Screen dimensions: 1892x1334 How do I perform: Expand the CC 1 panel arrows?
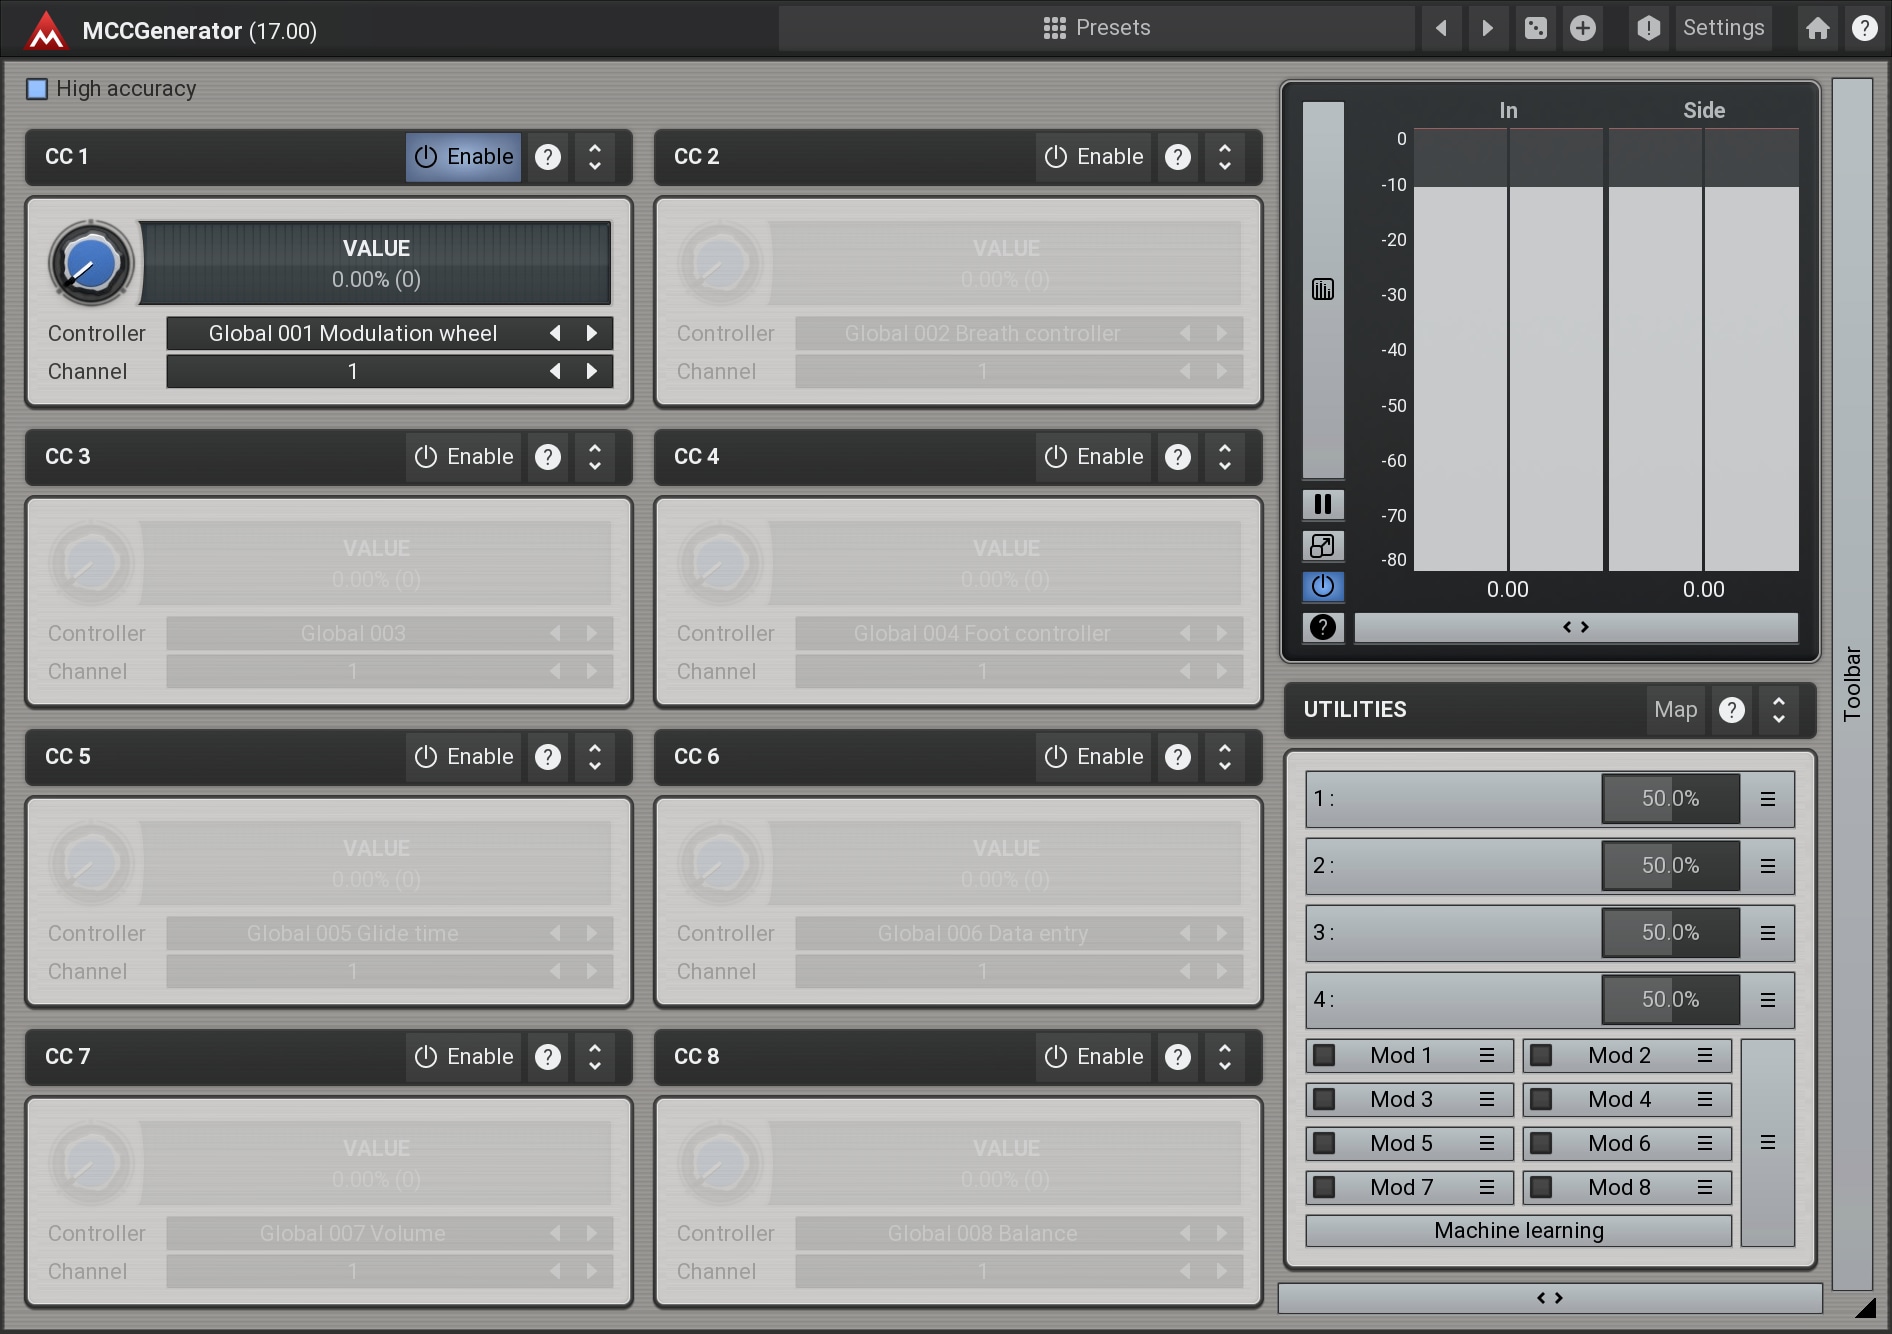tap(595, 157)
